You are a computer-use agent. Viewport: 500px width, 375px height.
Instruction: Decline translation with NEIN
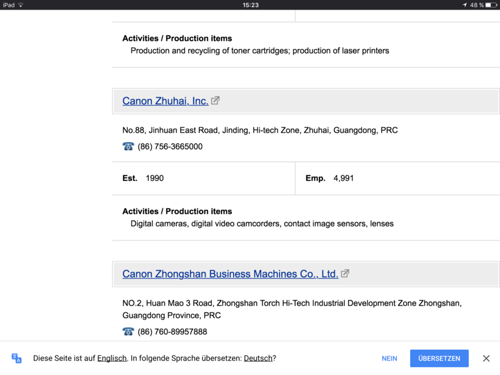point(389,359)
